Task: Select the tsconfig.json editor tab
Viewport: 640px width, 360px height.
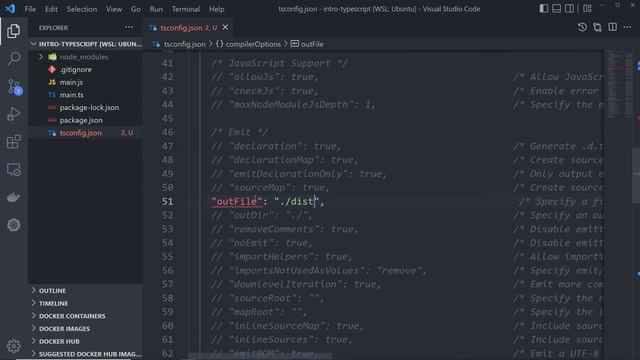Action: point(188,27)
